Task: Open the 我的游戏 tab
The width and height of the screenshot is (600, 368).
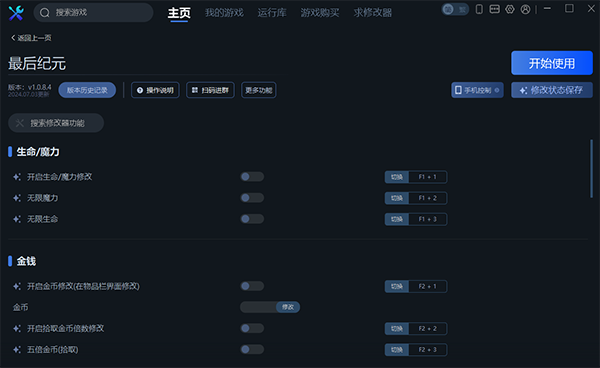Action: (224, 13)
